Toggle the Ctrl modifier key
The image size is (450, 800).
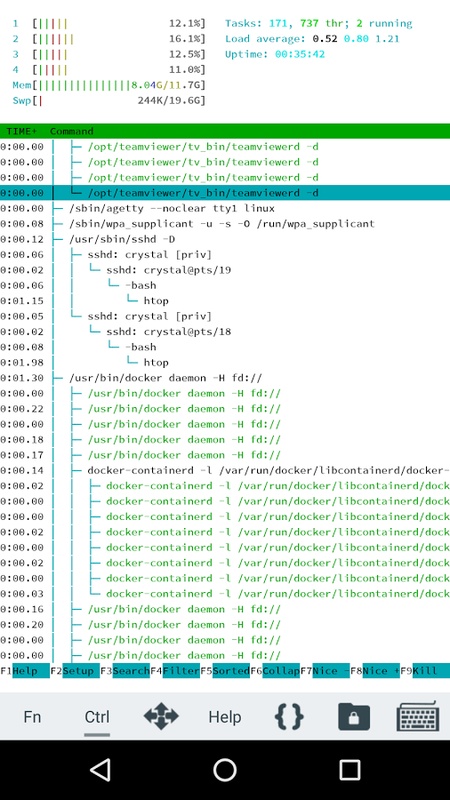97,717
